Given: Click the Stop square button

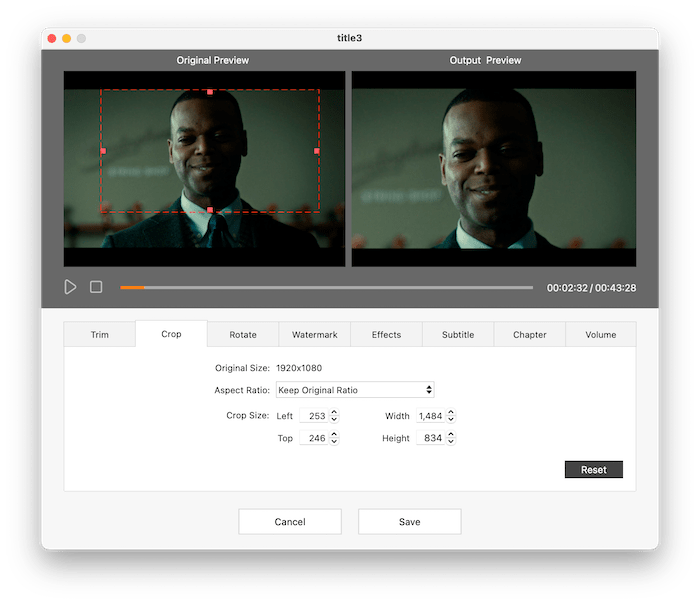Looking at the screenshot, I should tap(96, 287).
